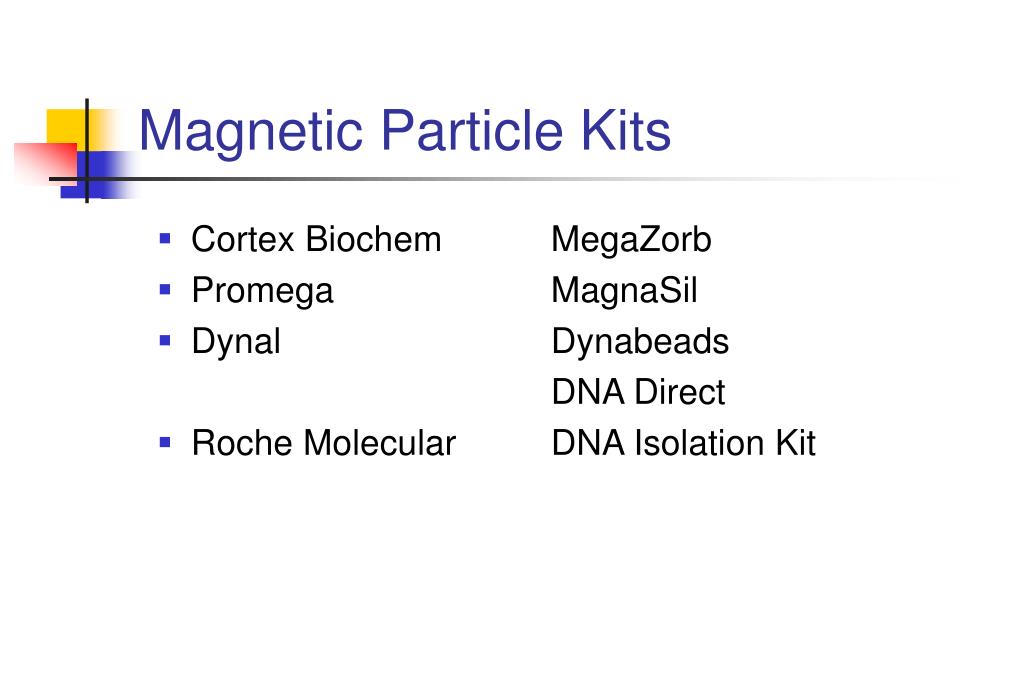
Task: Select the Dynal list entry
Action: [x=236, y=342]
